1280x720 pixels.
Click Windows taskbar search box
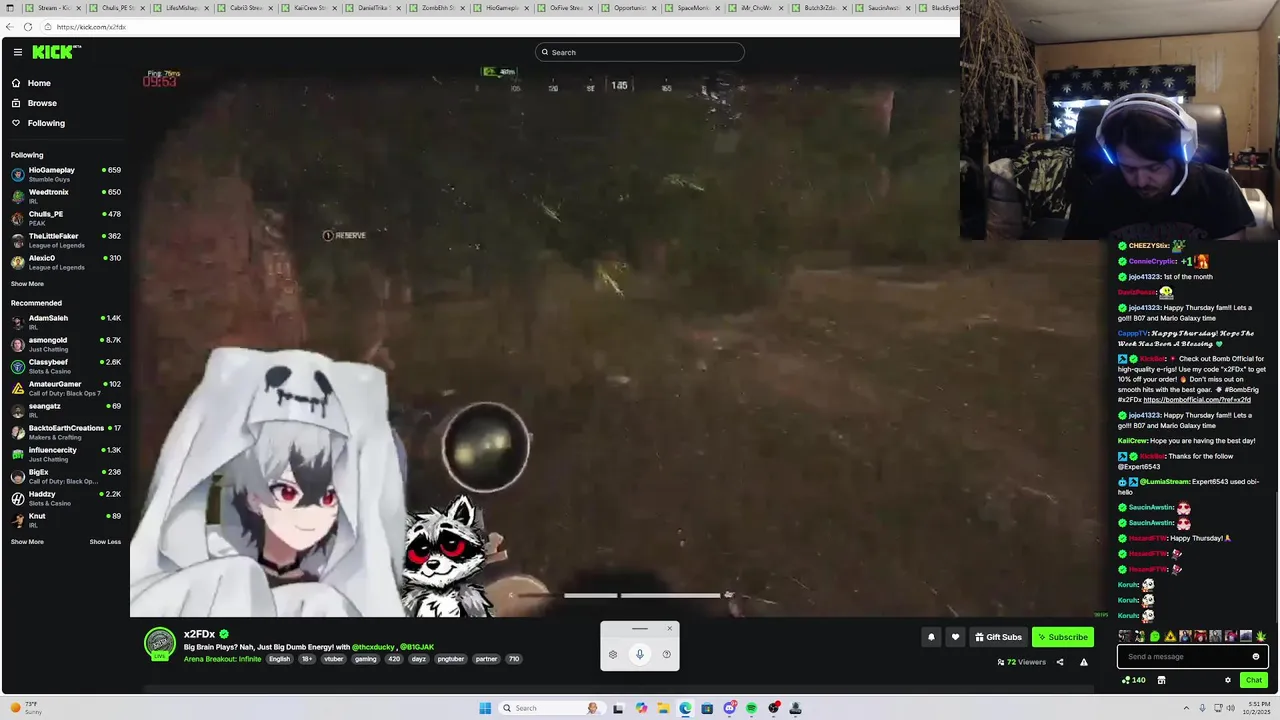(x=553, y=708)
